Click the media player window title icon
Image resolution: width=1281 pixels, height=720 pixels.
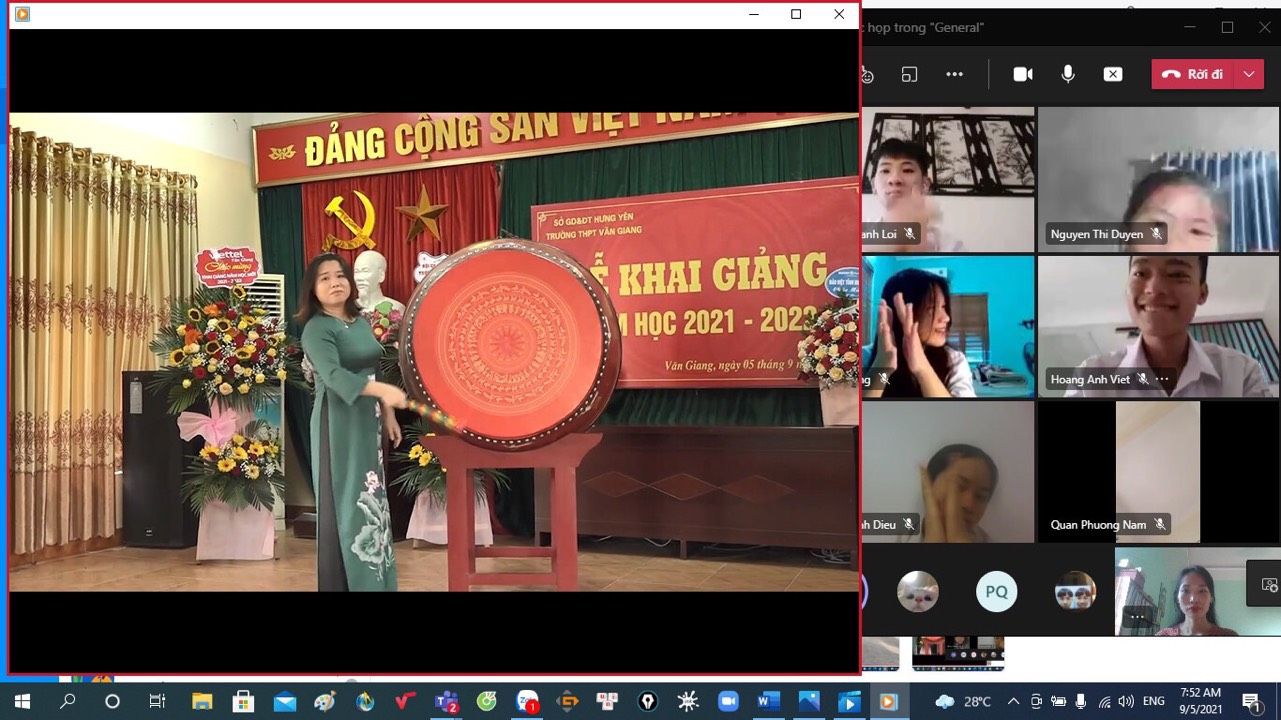pos(22,14)
